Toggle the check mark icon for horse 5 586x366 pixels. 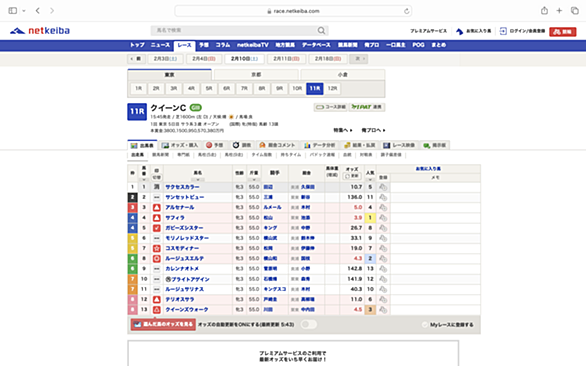[x=157, y=228]
